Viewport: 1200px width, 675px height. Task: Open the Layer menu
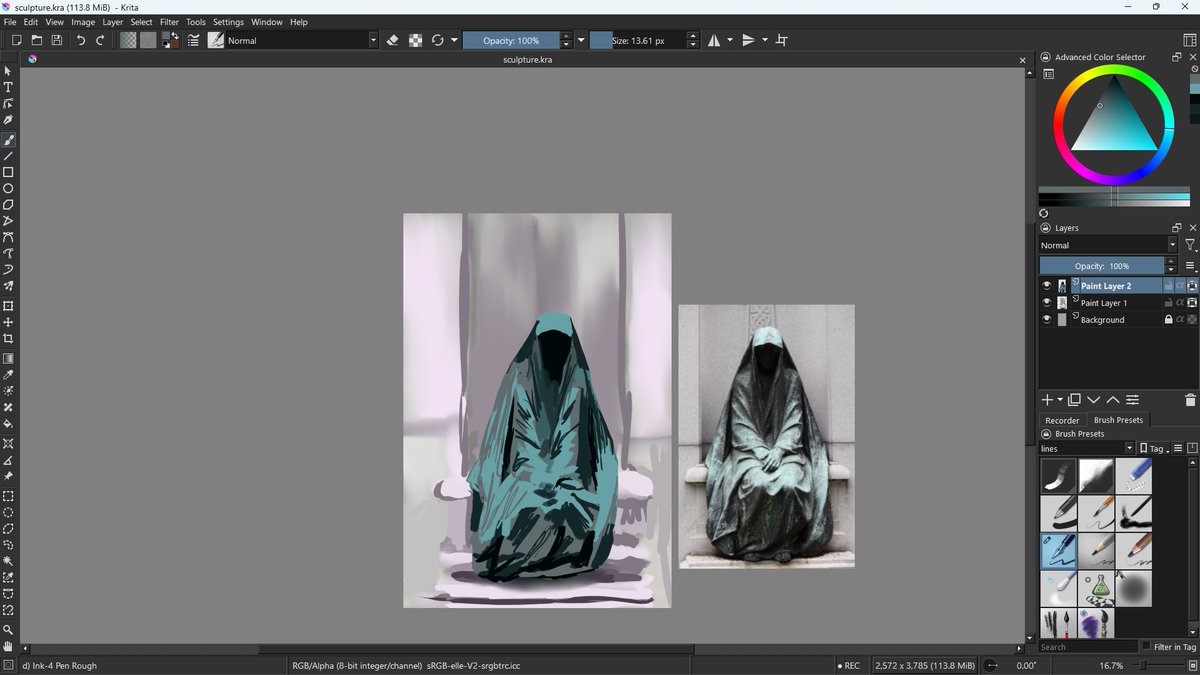(113, 22)
